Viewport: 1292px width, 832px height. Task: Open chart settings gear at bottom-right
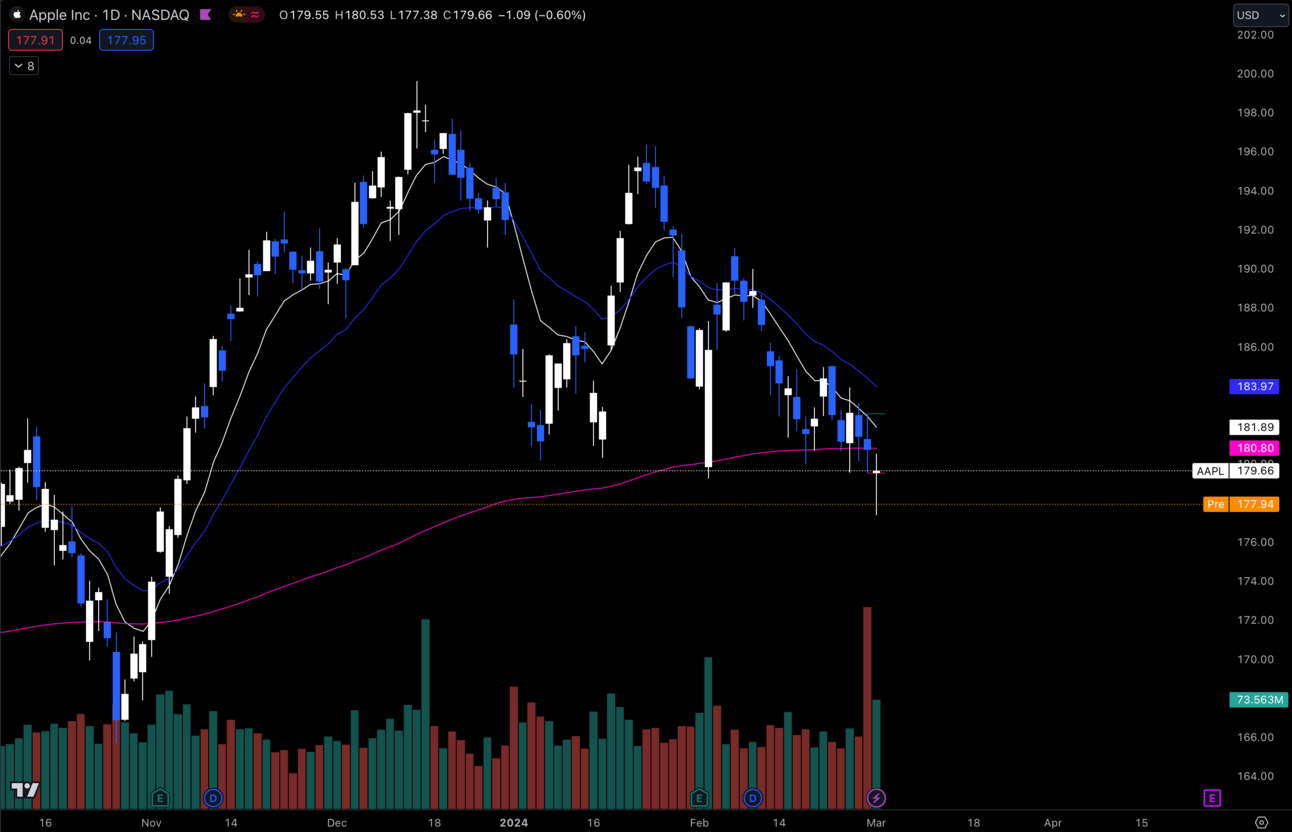pos(1261,822)
